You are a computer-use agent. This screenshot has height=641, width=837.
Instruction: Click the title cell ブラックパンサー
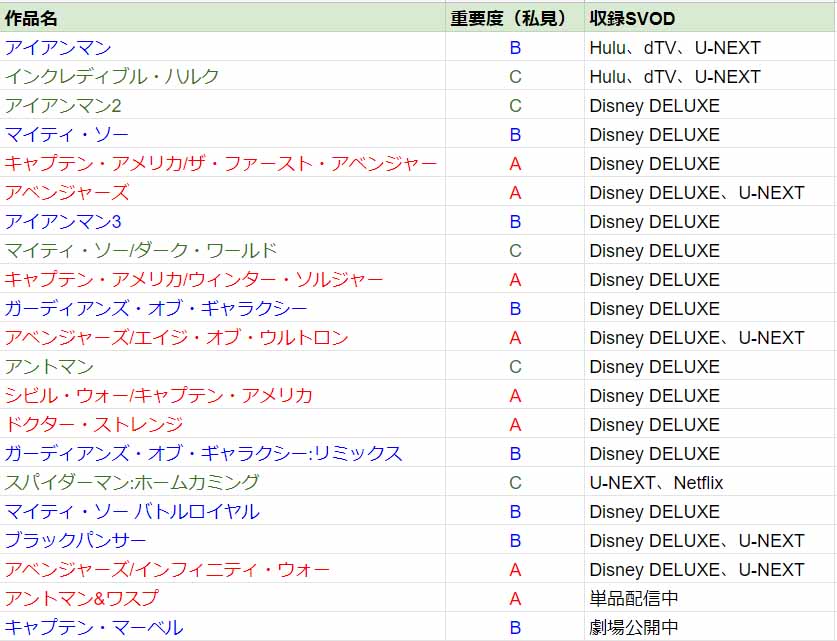click(x=223, y=540)
